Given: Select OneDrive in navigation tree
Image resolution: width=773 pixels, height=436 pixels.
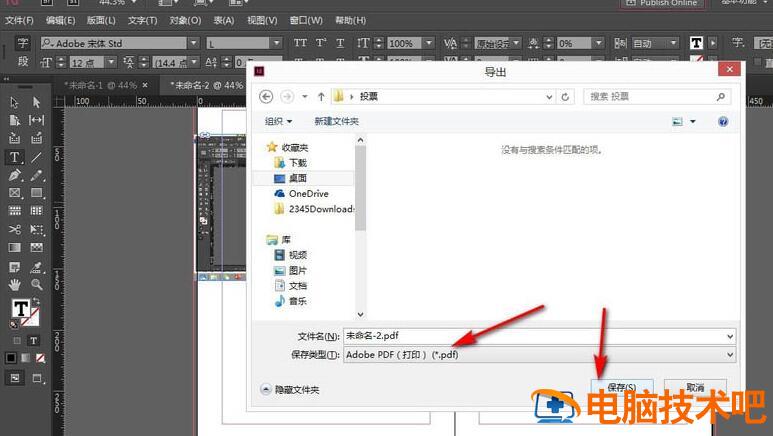Looking at the screenshot, I should (x=309, y=193).
